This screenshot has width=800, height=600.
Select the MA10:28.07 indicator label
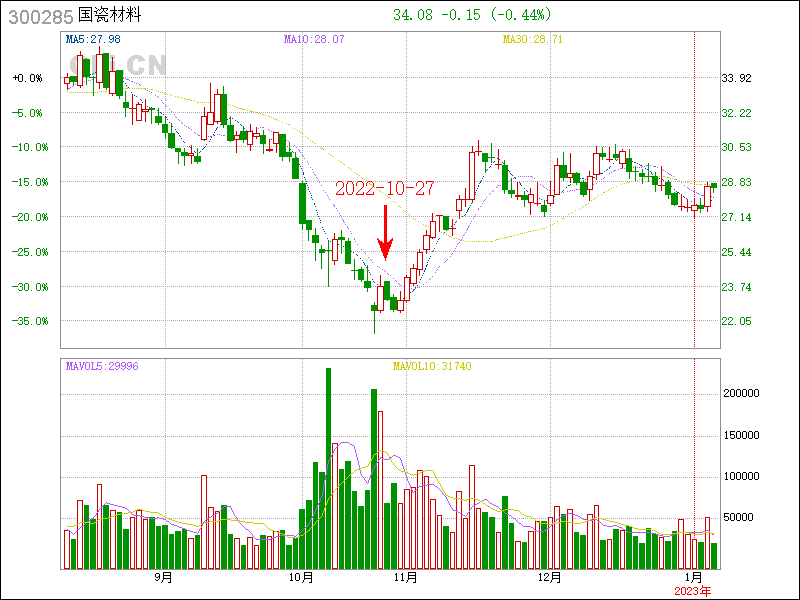[314, 39]
